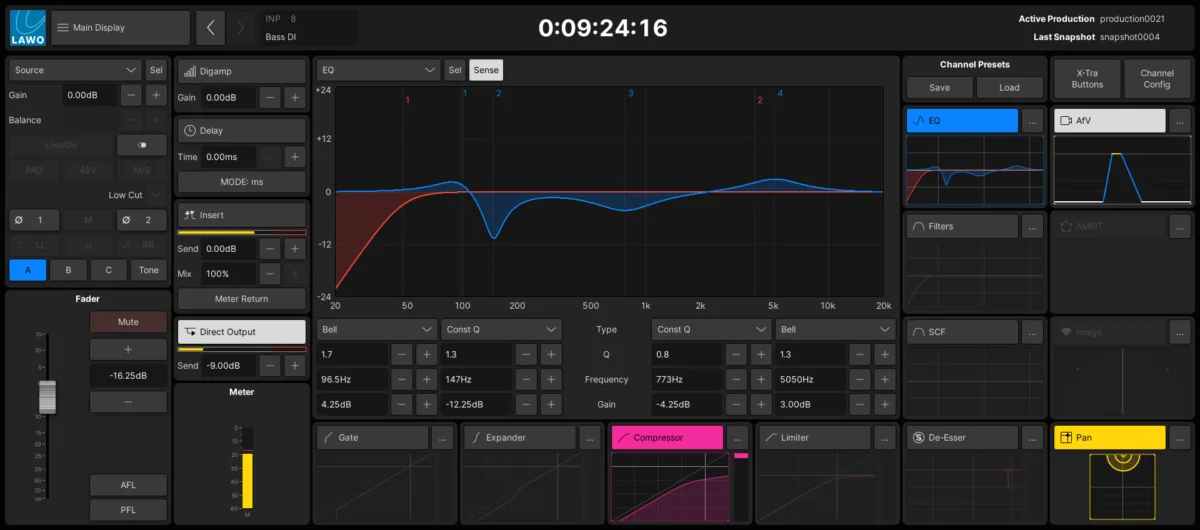Open the Gate module

(372, 437)
